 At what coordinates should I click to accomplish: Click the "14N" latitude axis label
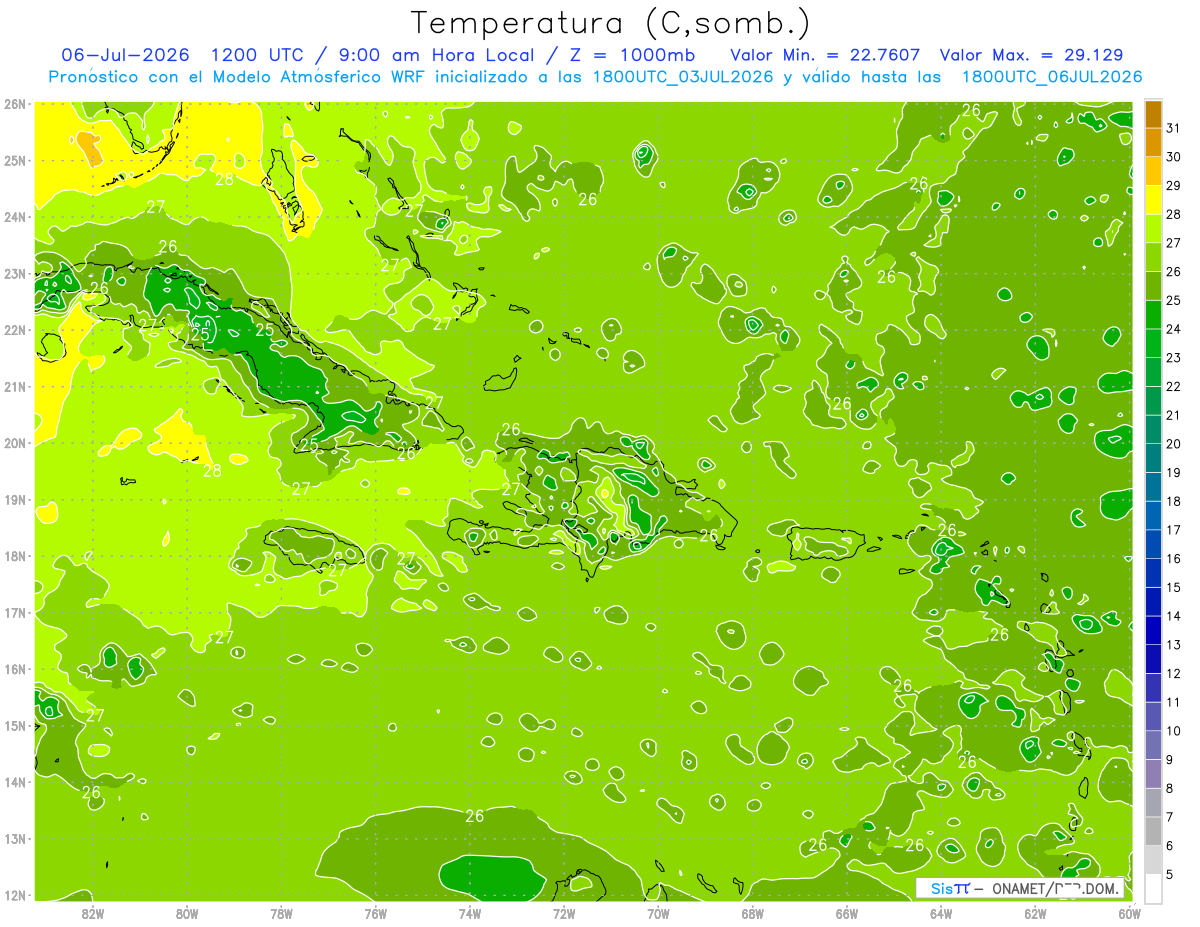(15, 782)
